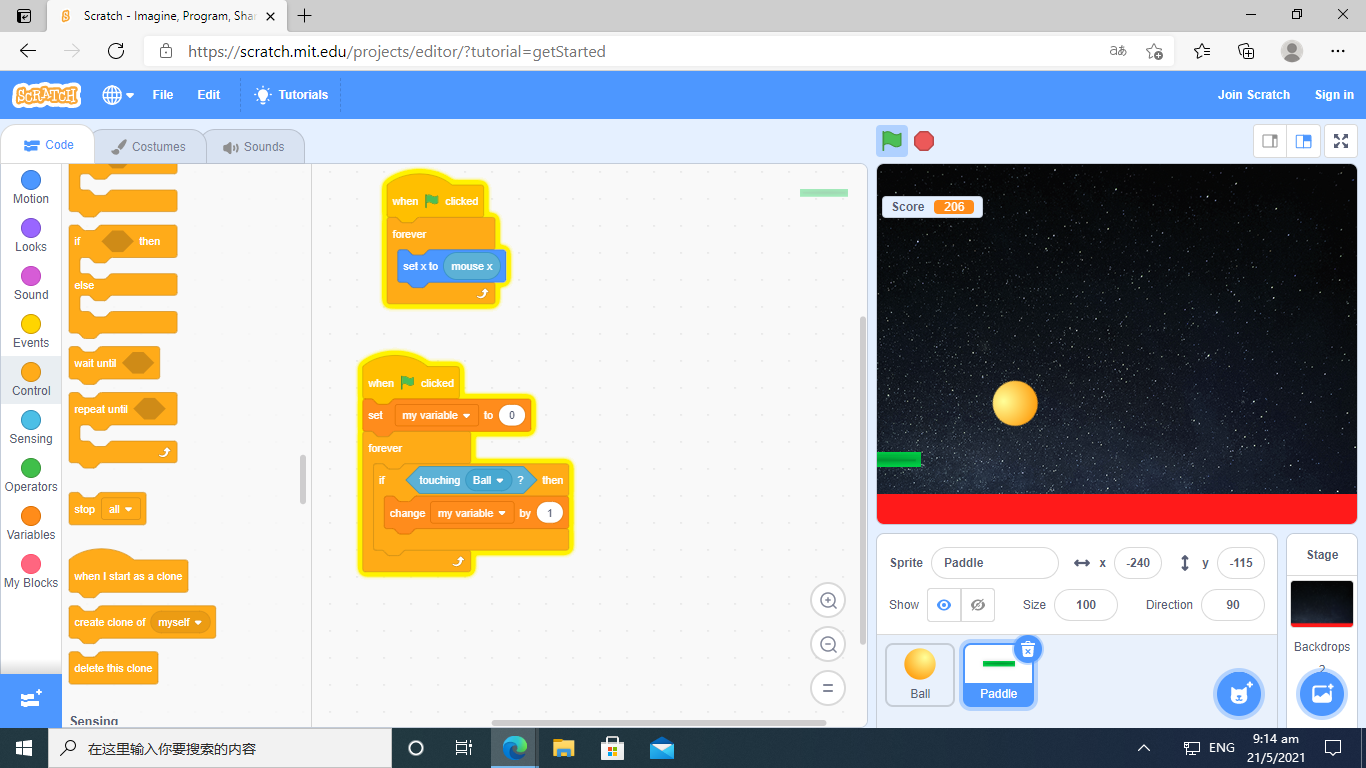Enter full screen stage mode

pyautogui.click(x=1341, y=141)
